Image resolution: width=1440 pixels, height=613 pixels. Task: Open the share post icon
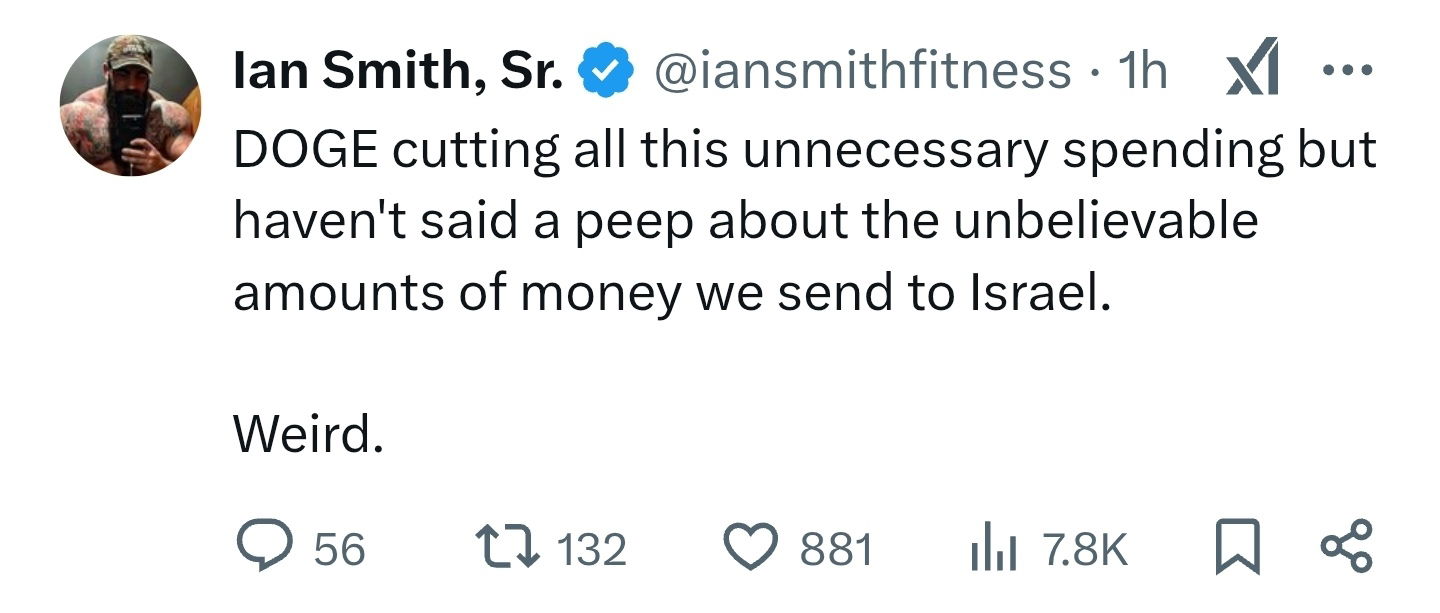click(1348, 550)
